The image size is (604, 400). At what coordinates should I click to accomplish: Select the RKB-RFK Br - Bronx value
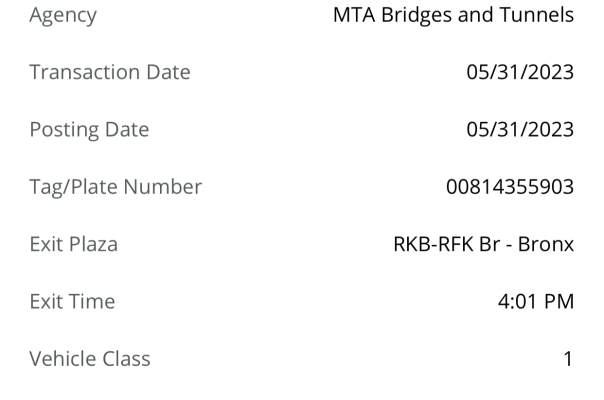click(484, 244)
